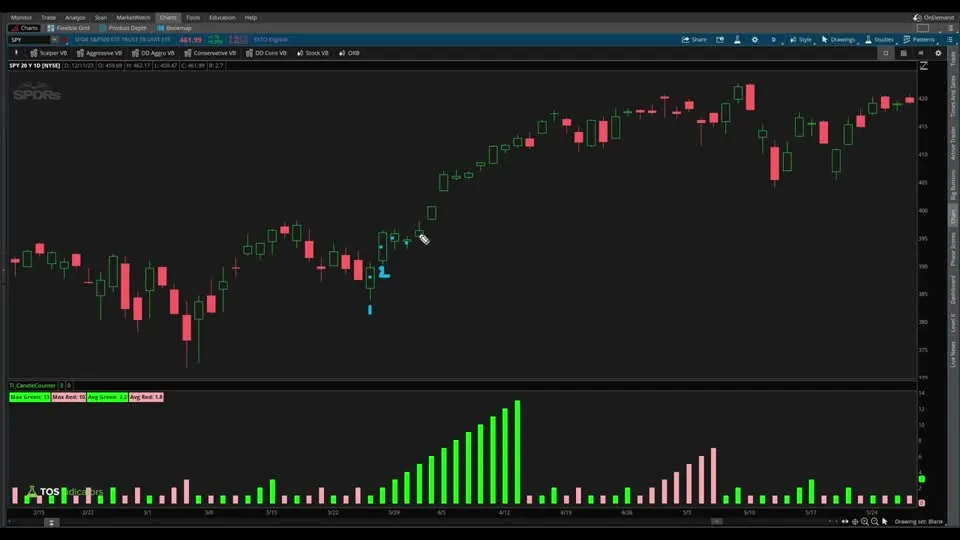Open the Patterns dropdown
This screenshot has height=540, width=960.
[x=920, y=40]
